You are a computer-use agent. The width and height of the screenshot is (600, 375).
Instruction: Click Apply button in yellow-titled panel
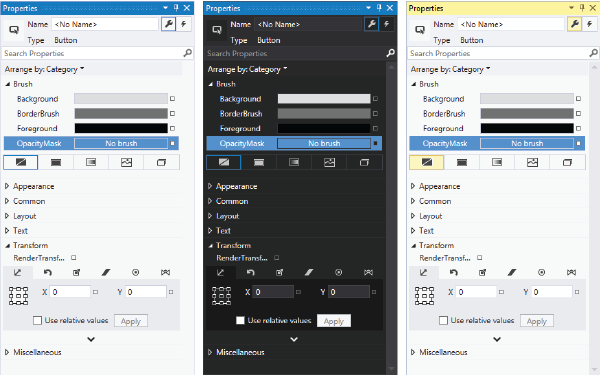click(x=537, y=321)
